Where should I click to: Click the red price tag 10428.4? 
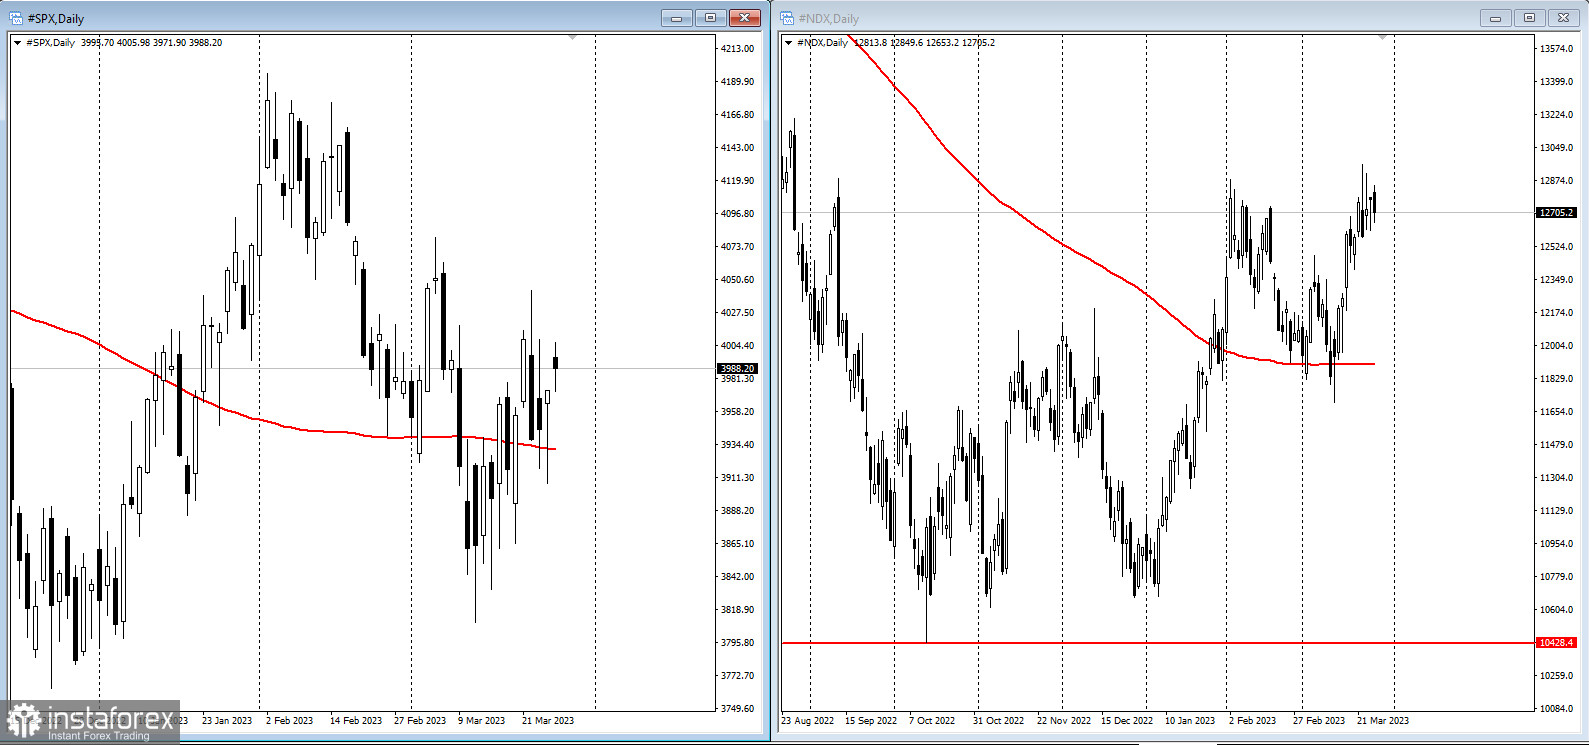[x=1557, y=643]
